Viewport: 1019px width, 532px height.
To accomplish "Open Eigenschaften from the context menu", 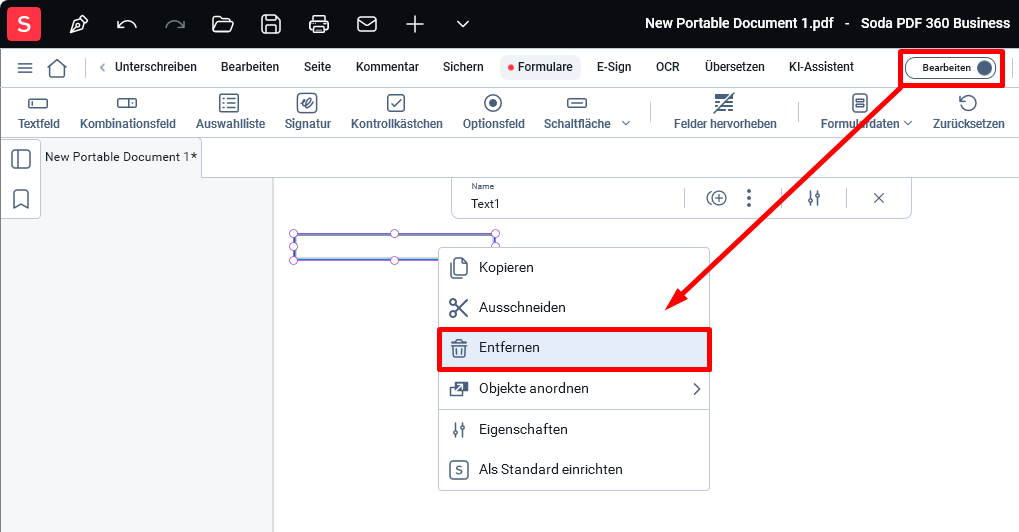I will pyautogui.click(x=574, y=429).
